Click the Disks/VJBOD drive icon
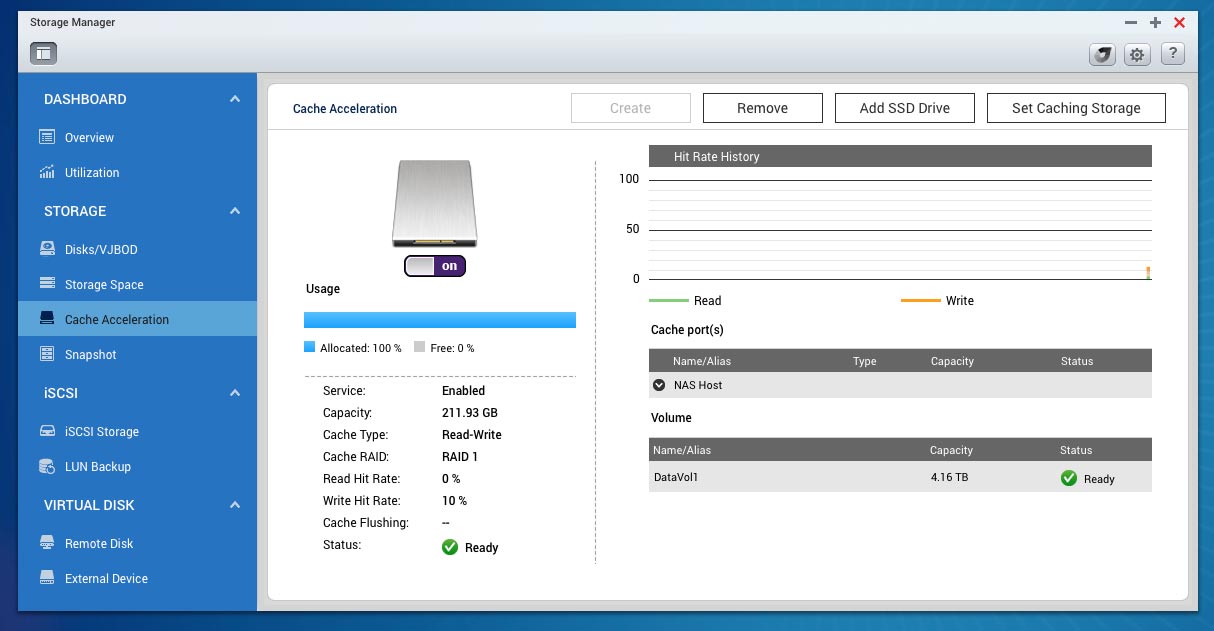This screenshot has height=631, width=1214. (x=46, y=249)
